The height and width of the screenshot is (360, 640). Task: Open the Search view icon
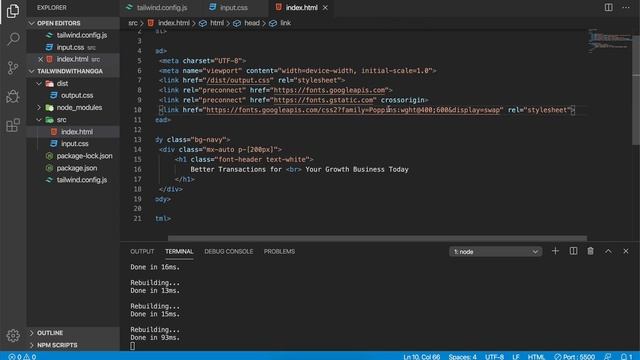point(13,39)
